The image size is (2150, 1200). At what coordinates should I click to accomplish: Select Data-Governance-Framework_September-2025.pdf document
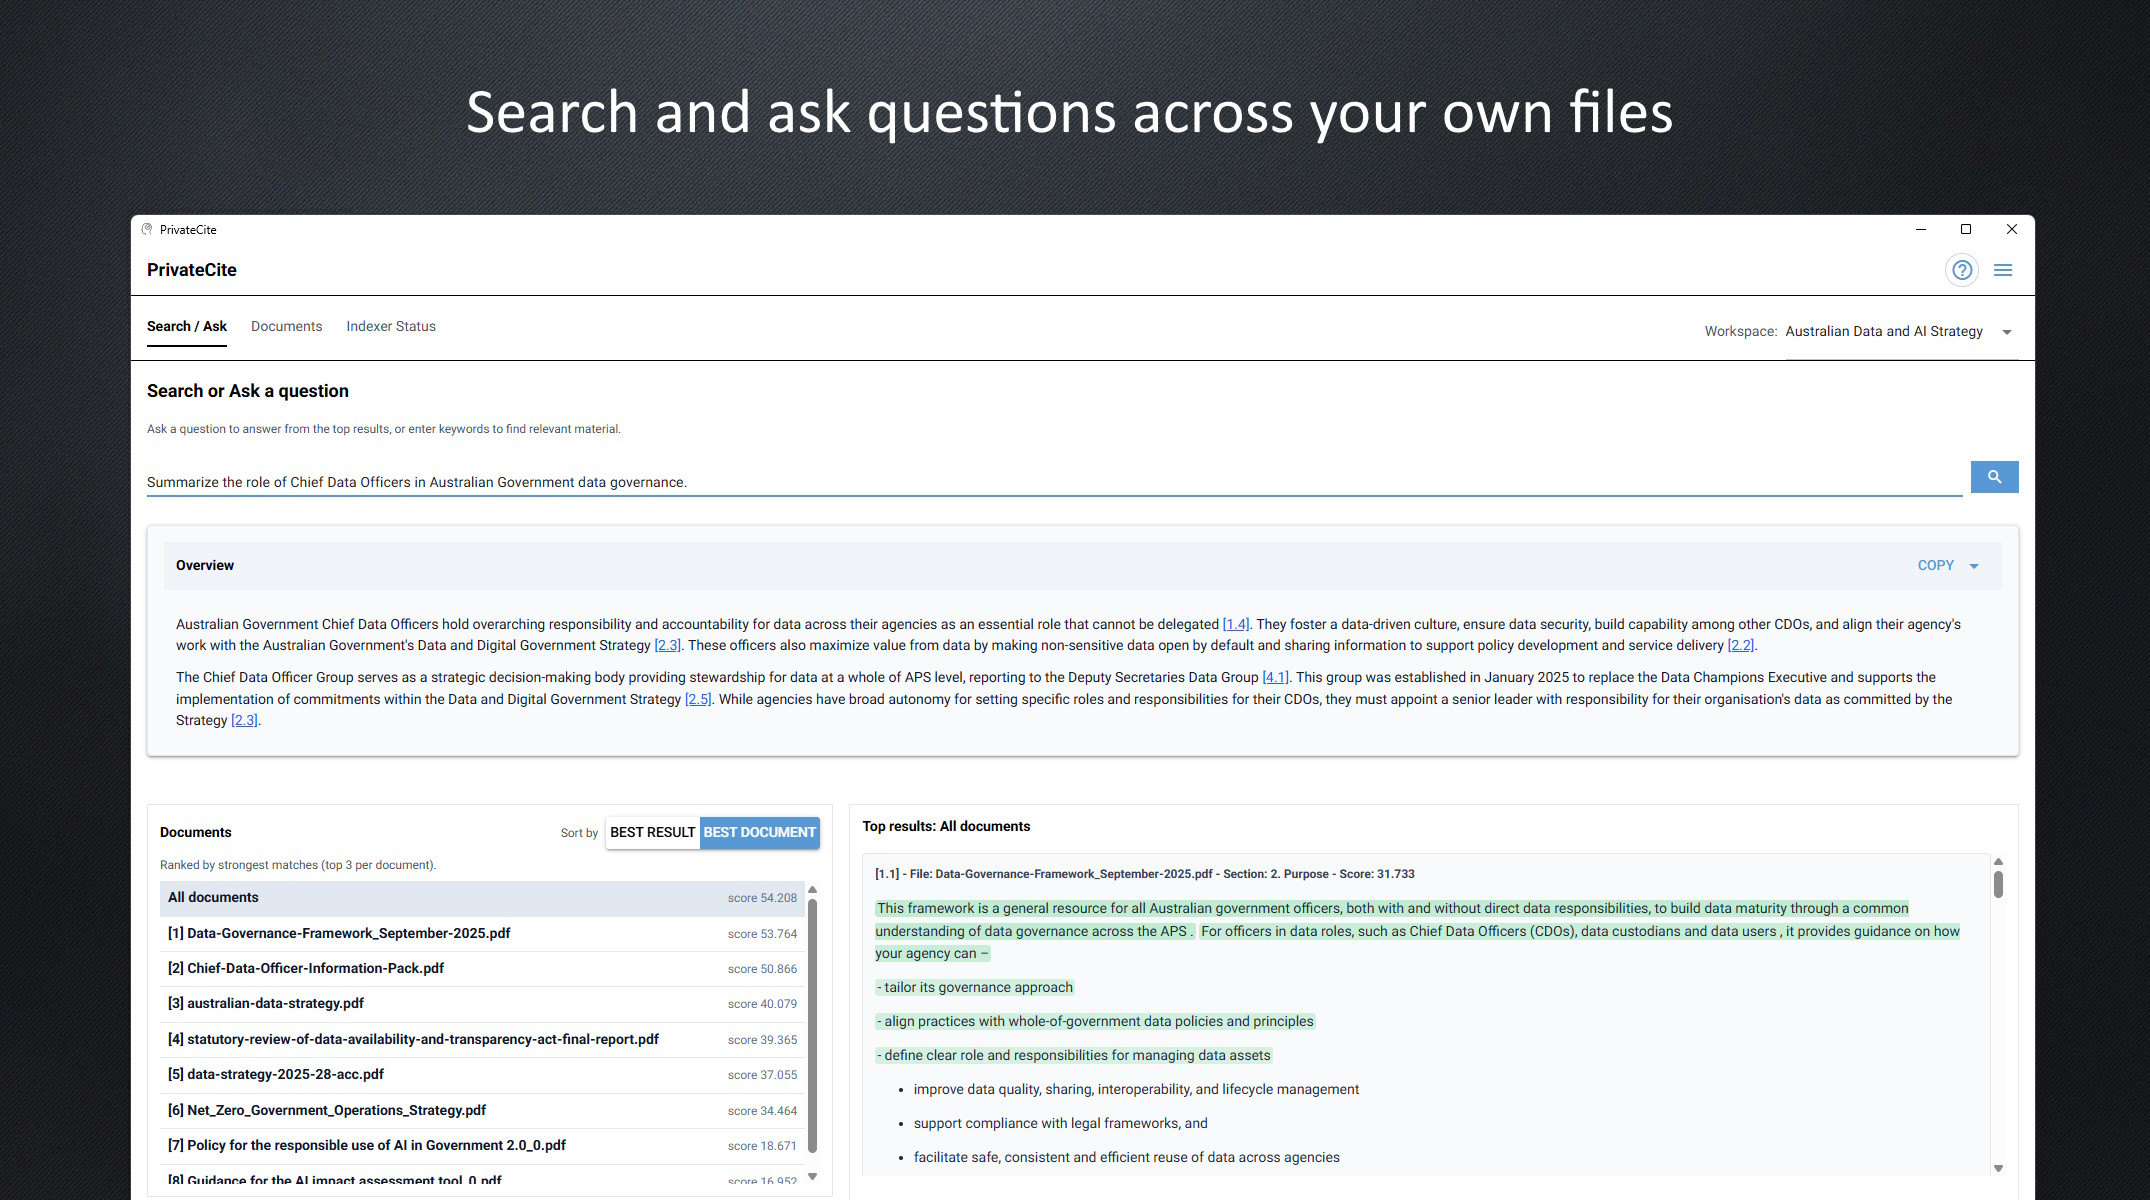tap(482, 933)
